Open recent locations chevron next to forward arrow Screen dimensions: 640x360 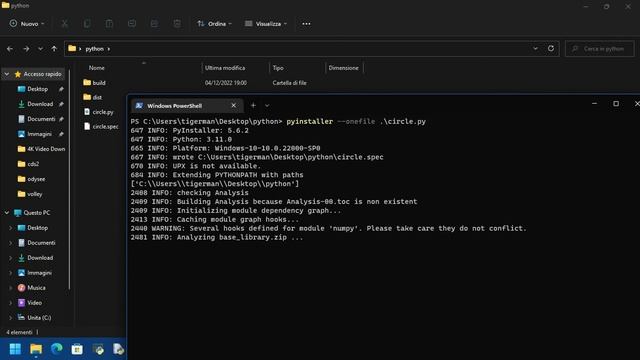40,49
